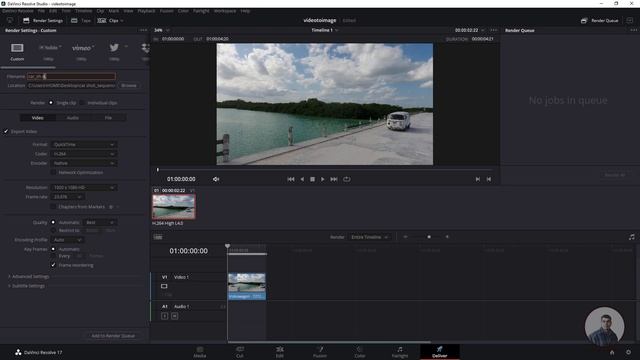
Task: Select the Single clip render option
Action: coord(51,103)
